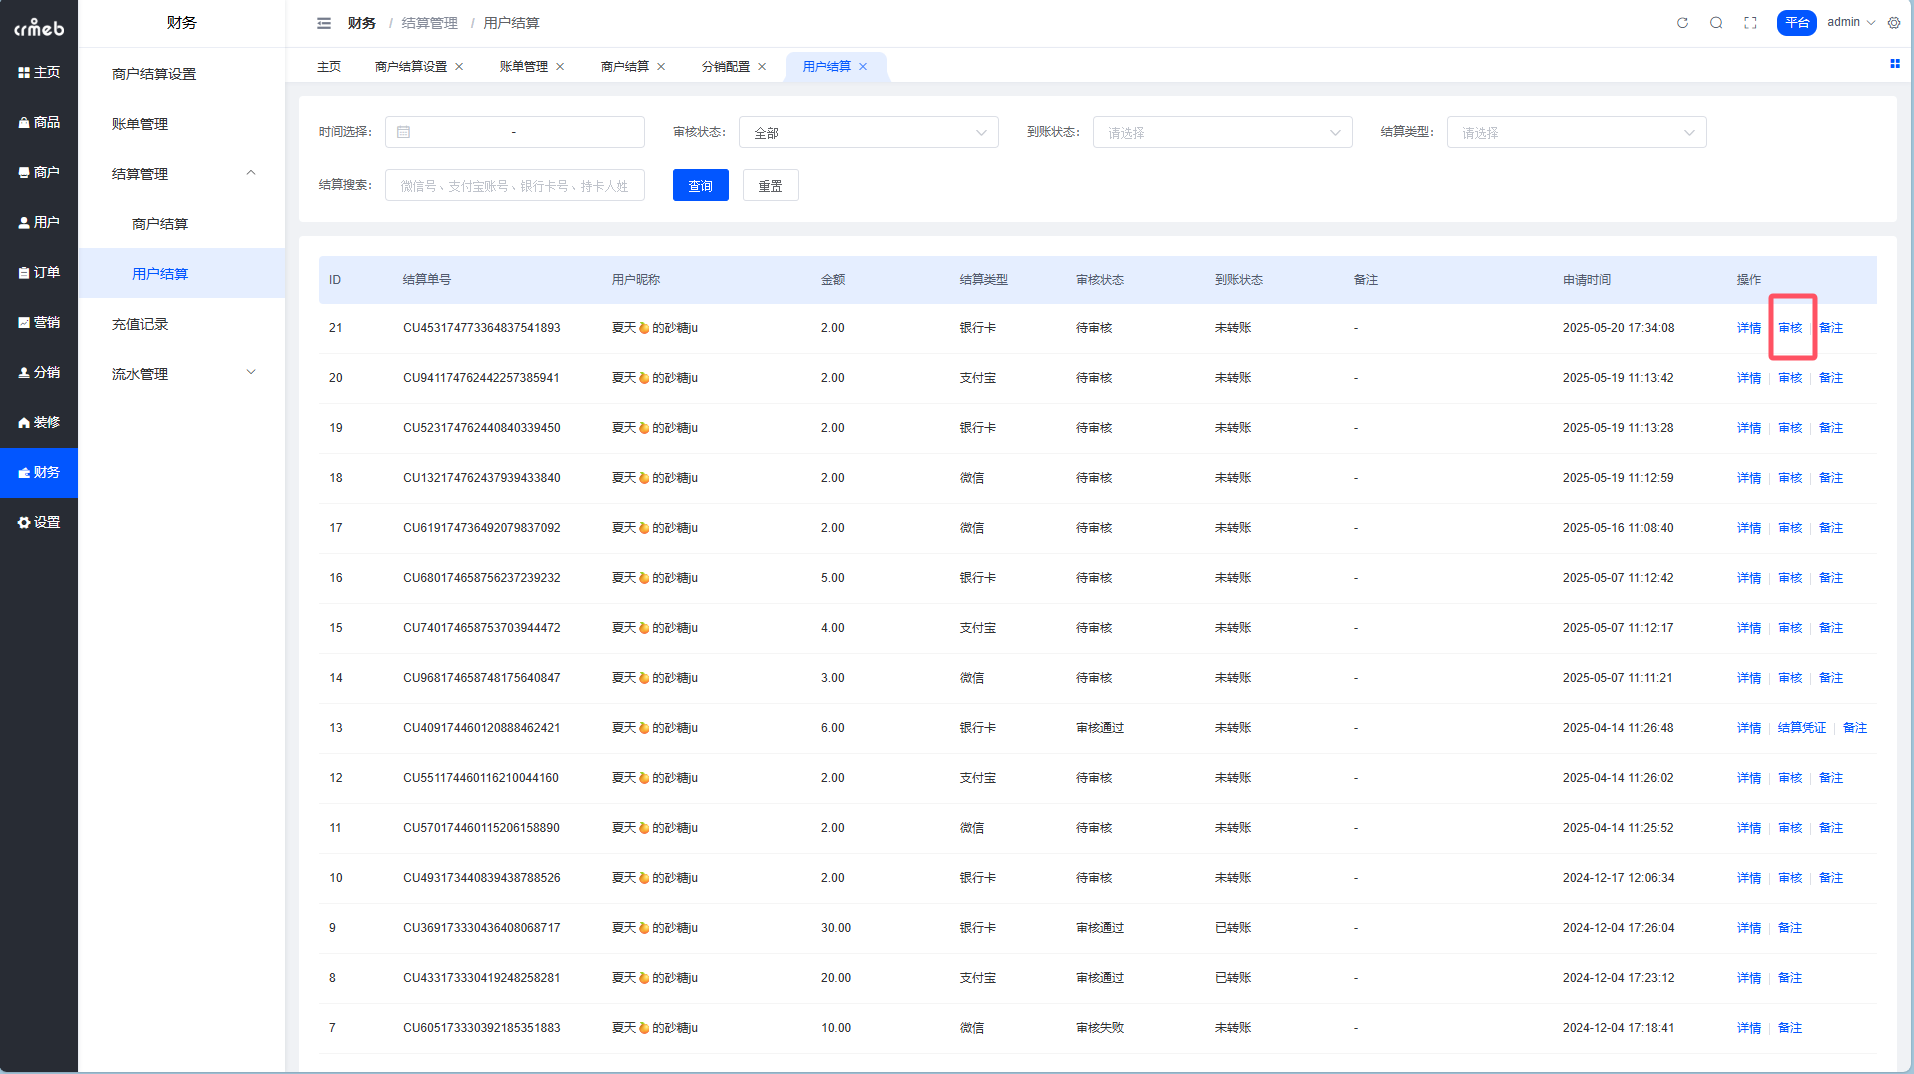
Task: Open the search magnifier icon
Action: click(1716, 23)
